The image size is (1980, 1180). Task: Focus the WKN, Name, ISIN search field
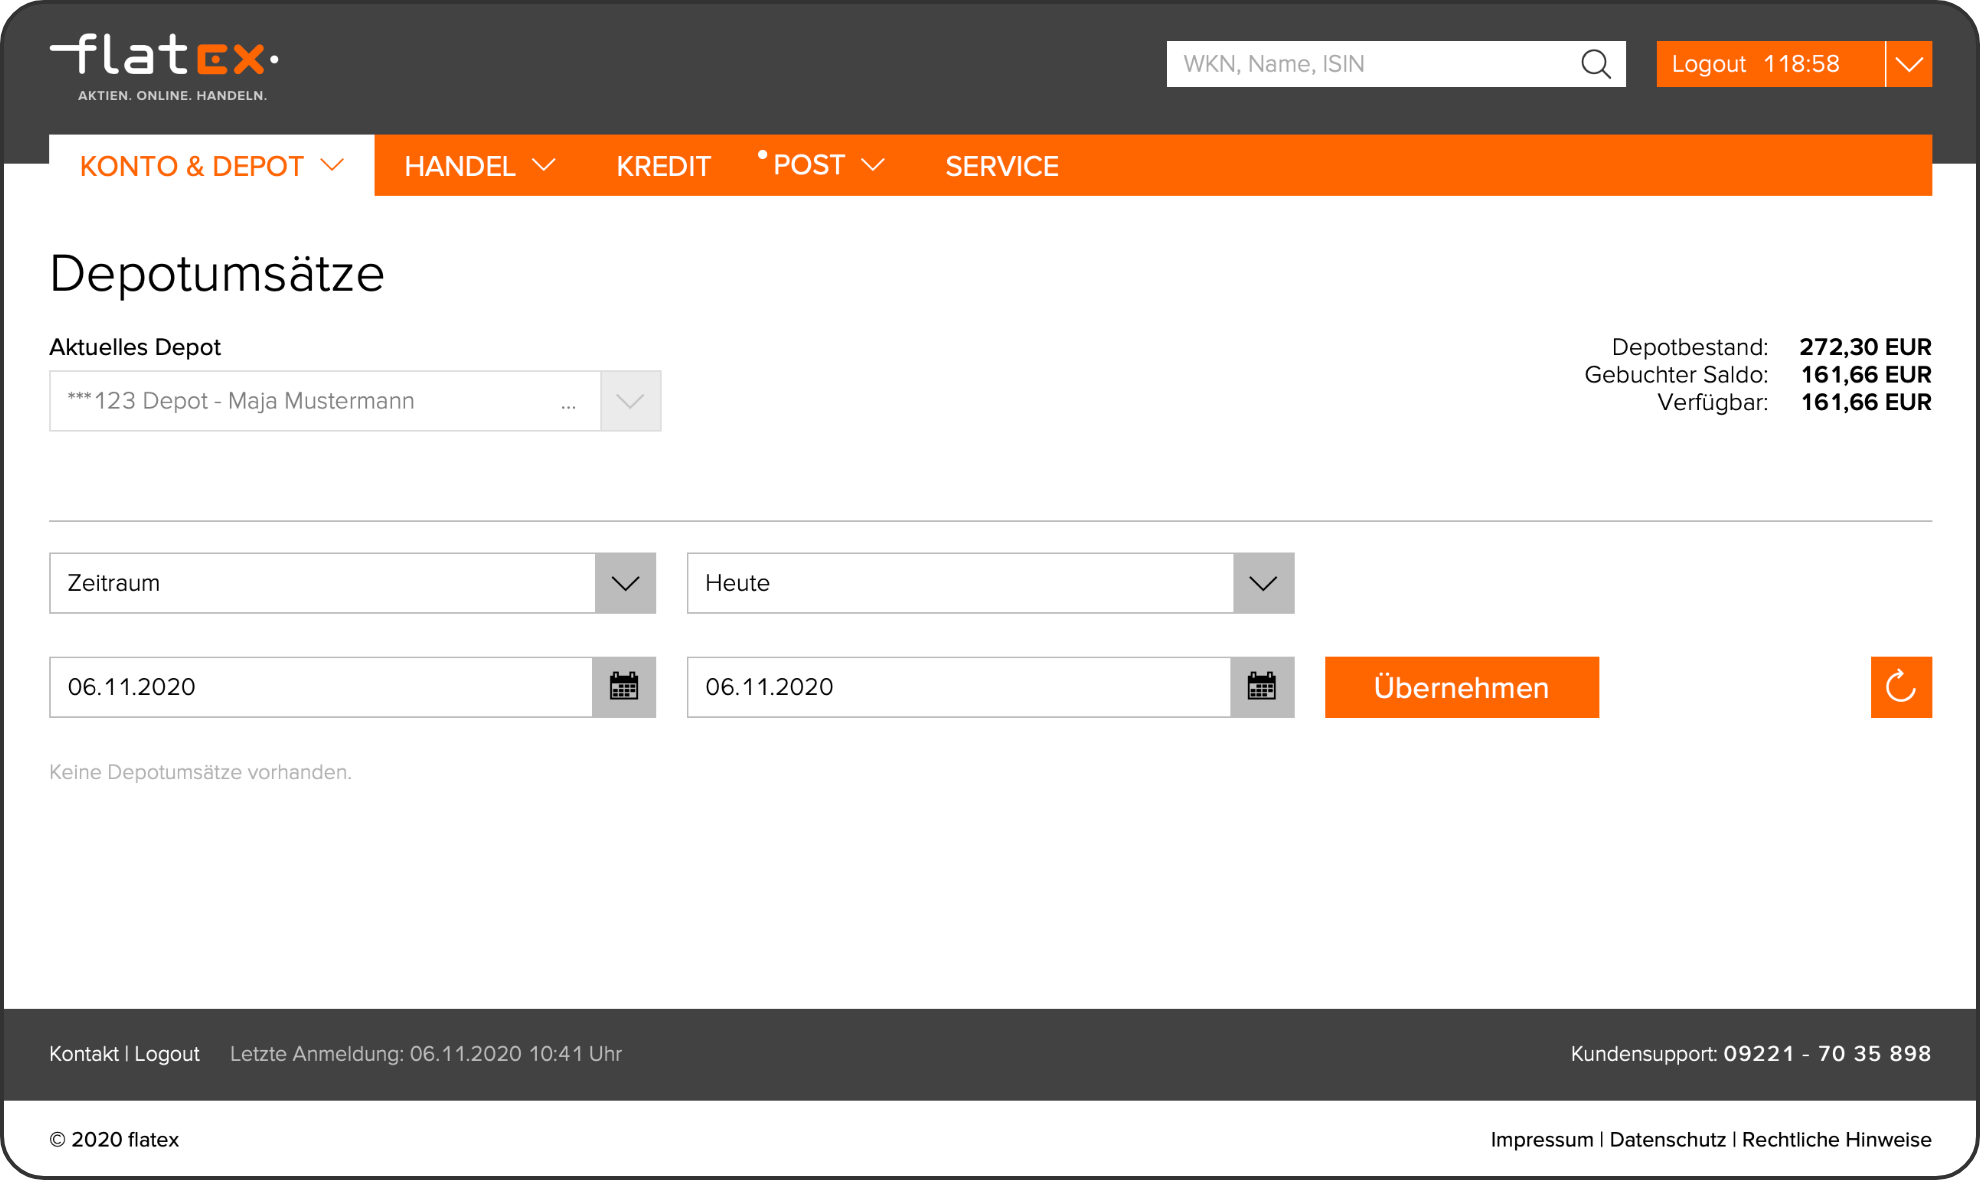(x=1370, y=64)
